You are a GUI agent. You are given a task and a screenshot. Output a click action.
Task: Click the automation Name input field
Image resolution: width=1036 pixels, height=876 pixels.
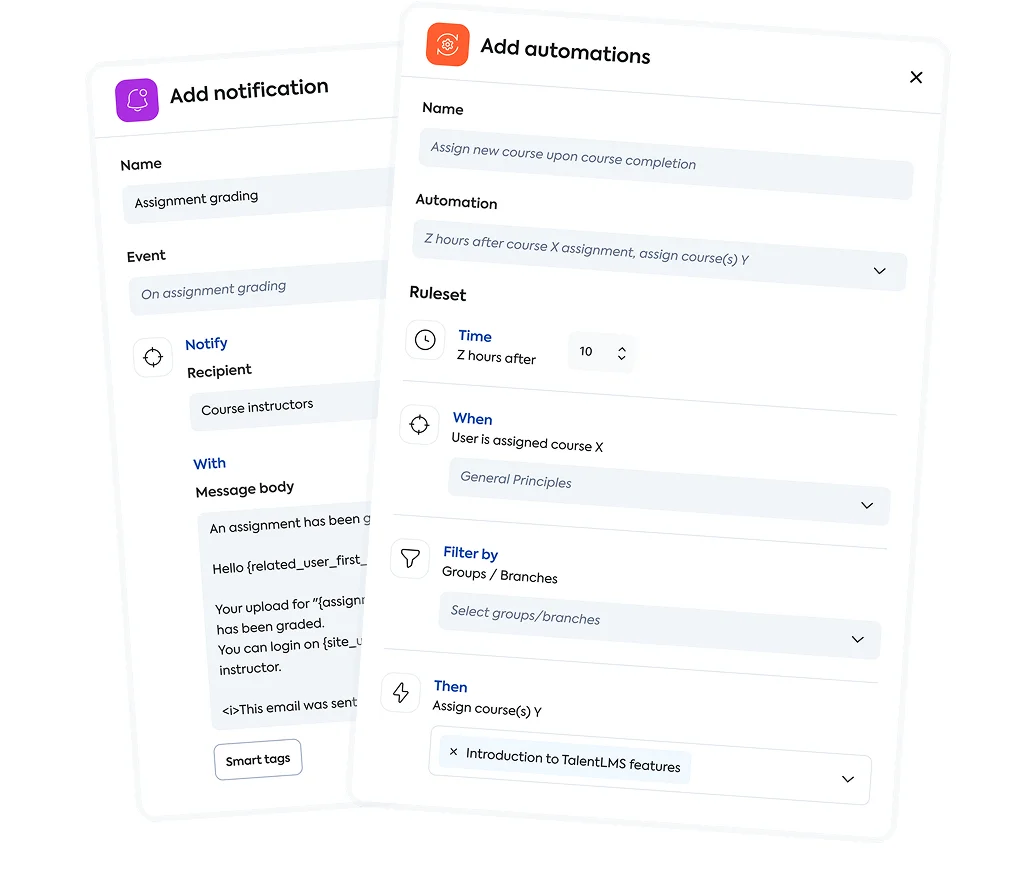tap(665, 165)
